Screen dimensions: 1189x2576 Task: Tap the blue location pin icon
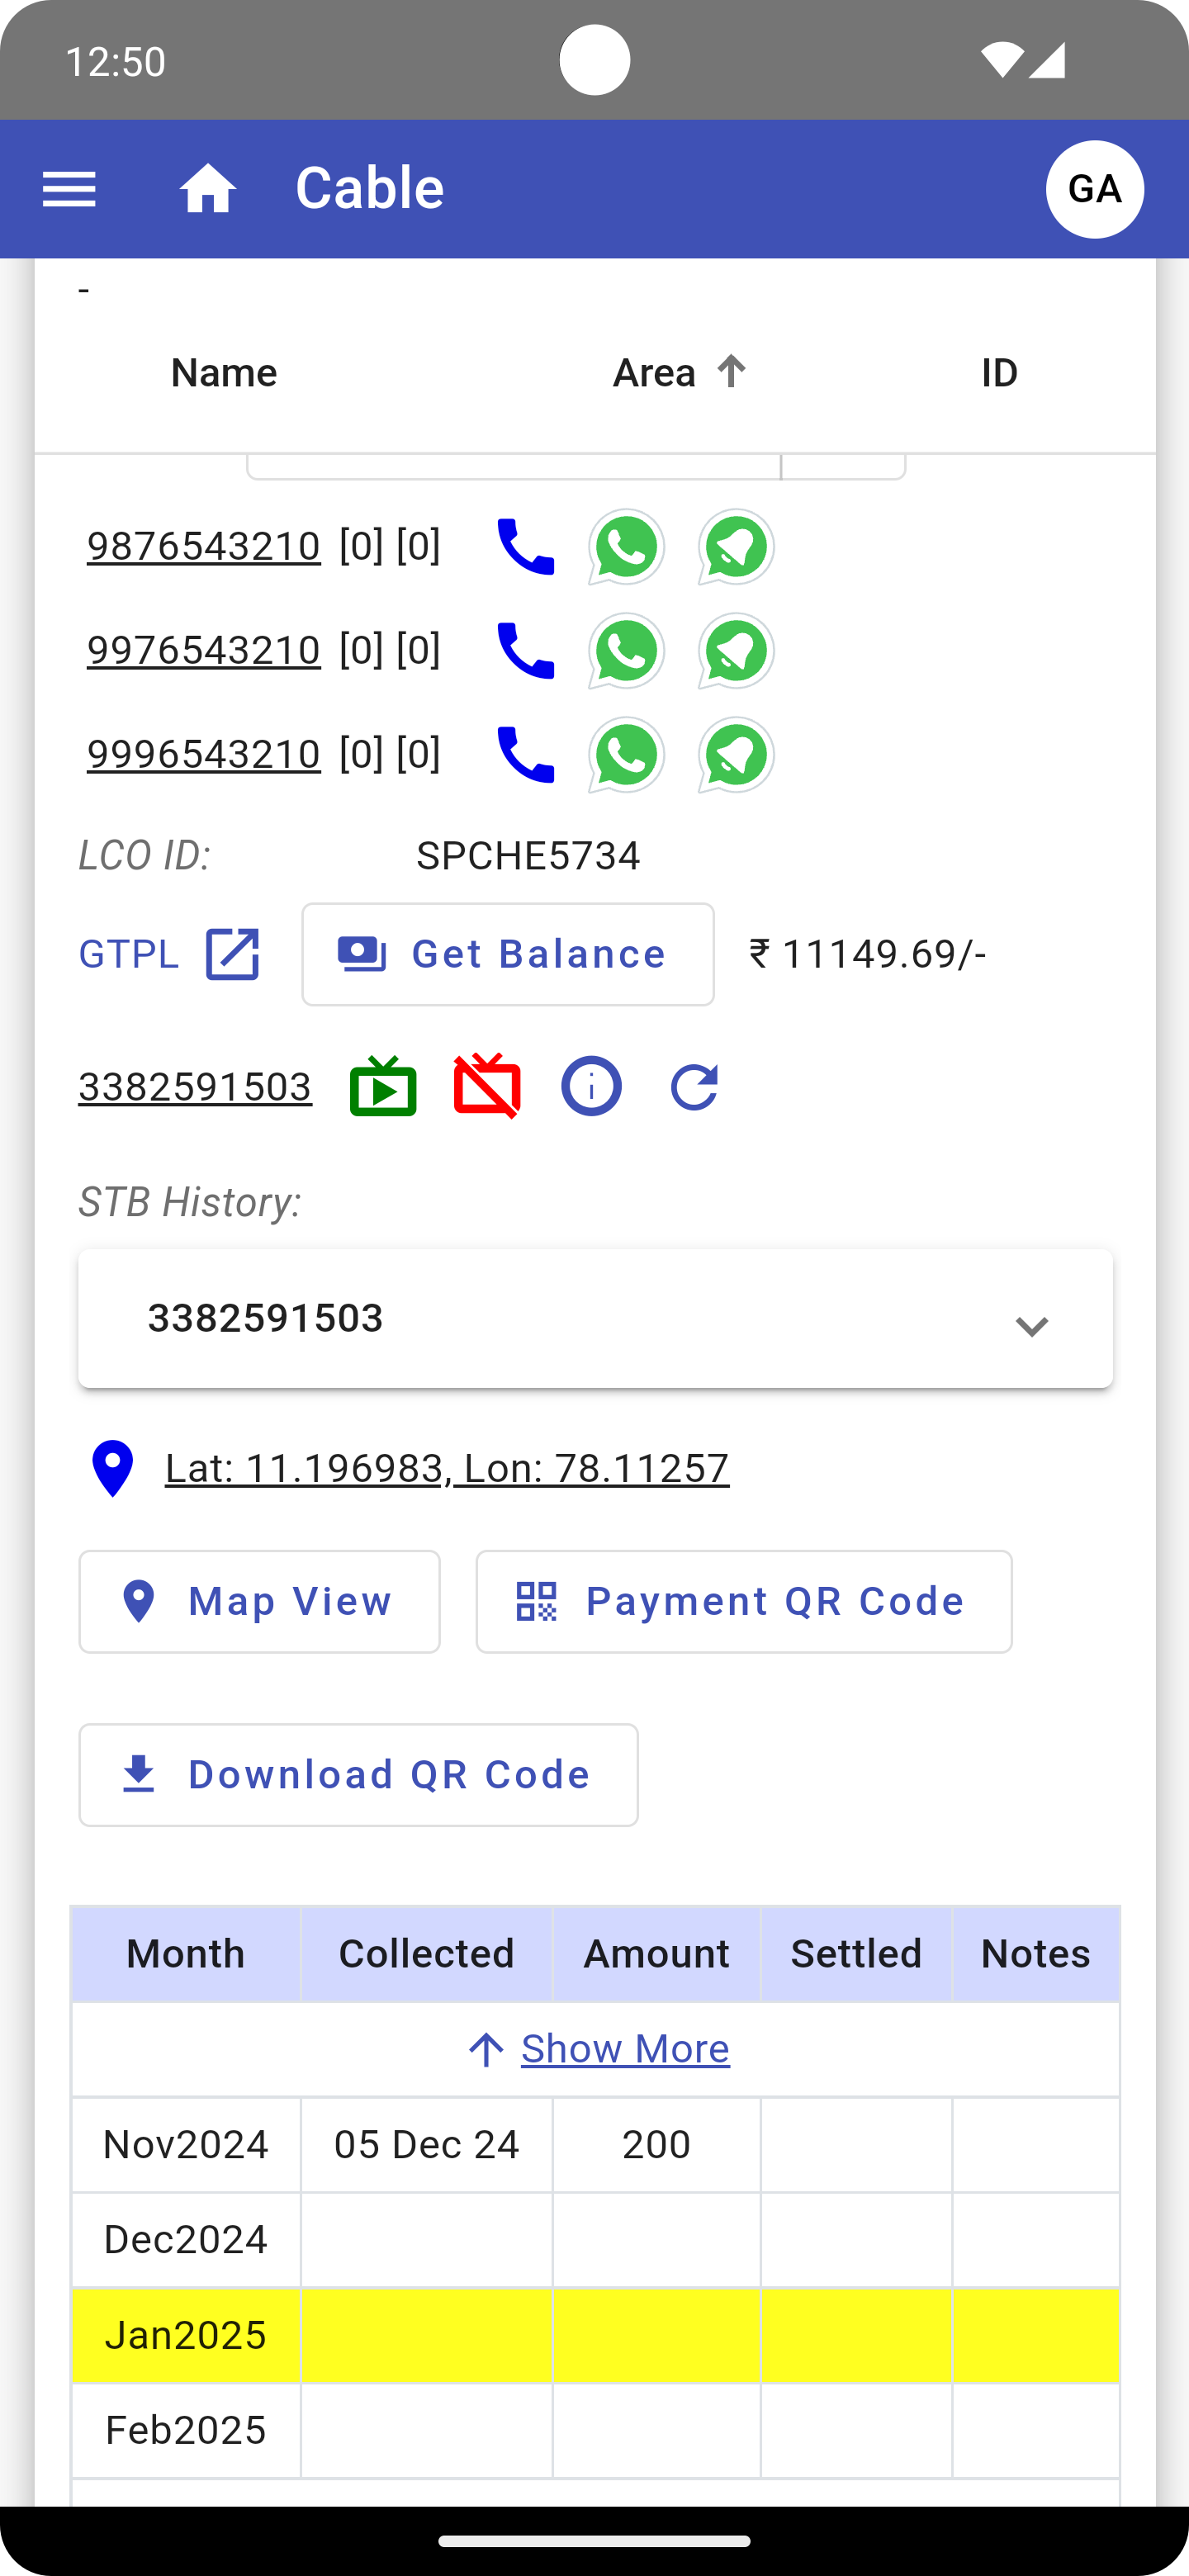click(112, 1468)
